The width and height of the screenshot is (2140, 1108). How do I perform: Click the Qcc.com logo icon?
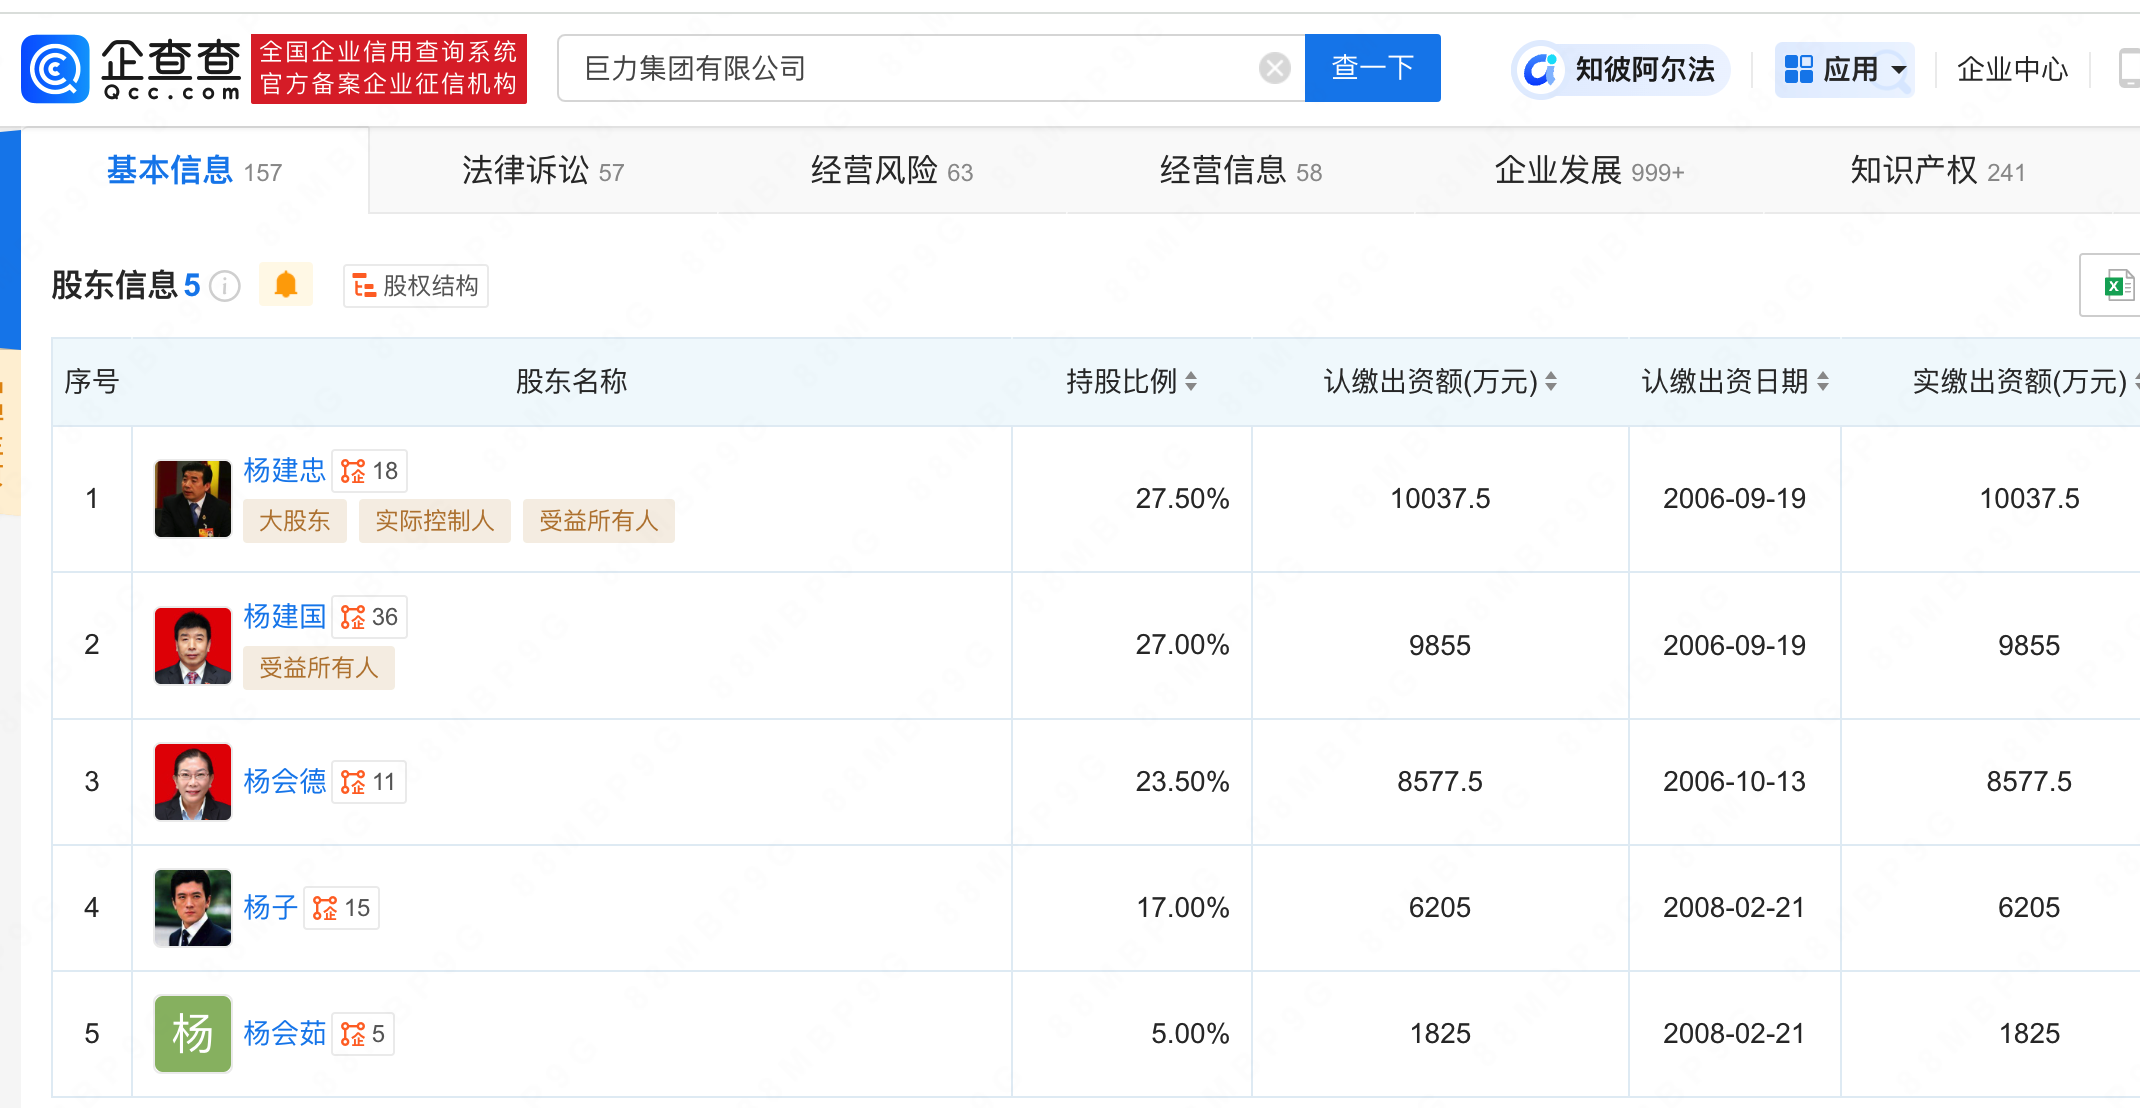56,68
